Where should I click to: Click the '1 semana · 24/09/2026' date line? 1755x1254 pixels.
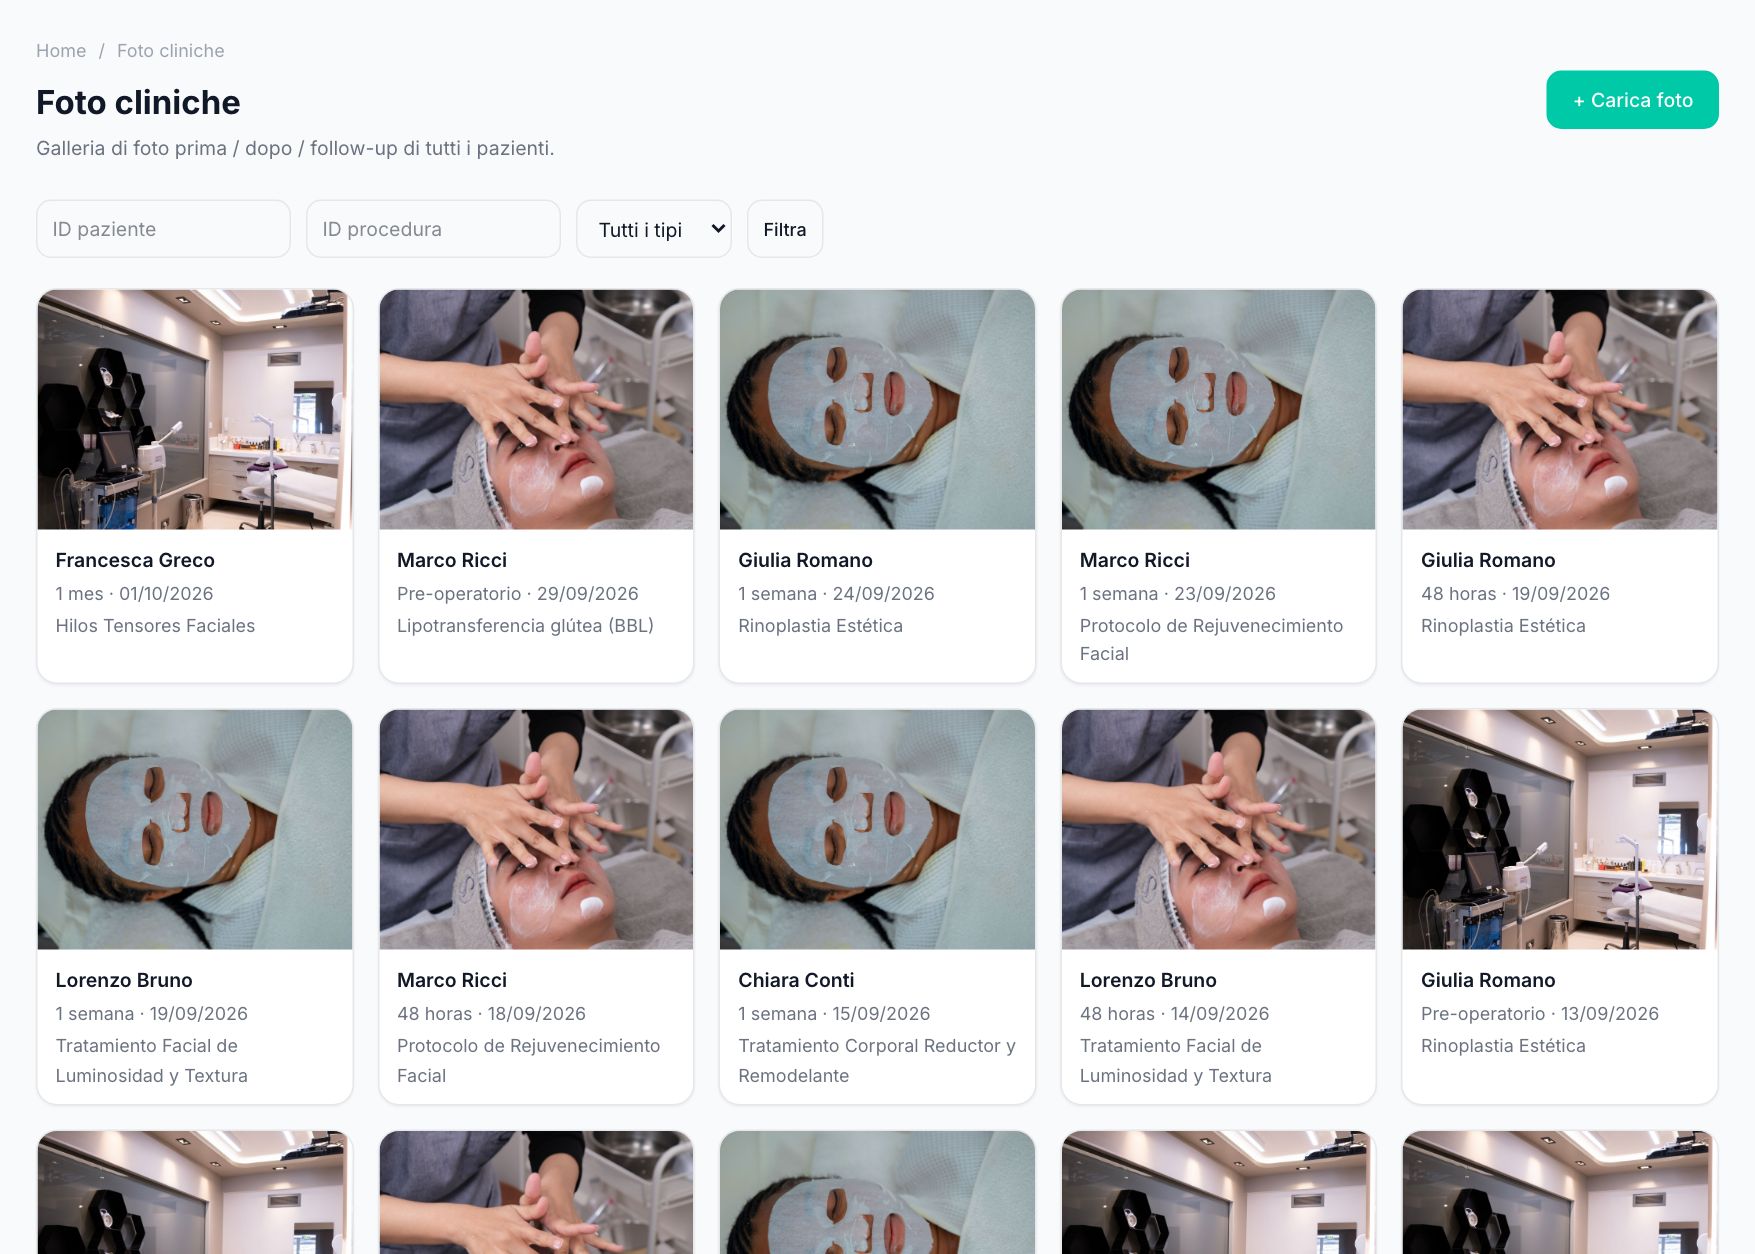tap(836, 594)
